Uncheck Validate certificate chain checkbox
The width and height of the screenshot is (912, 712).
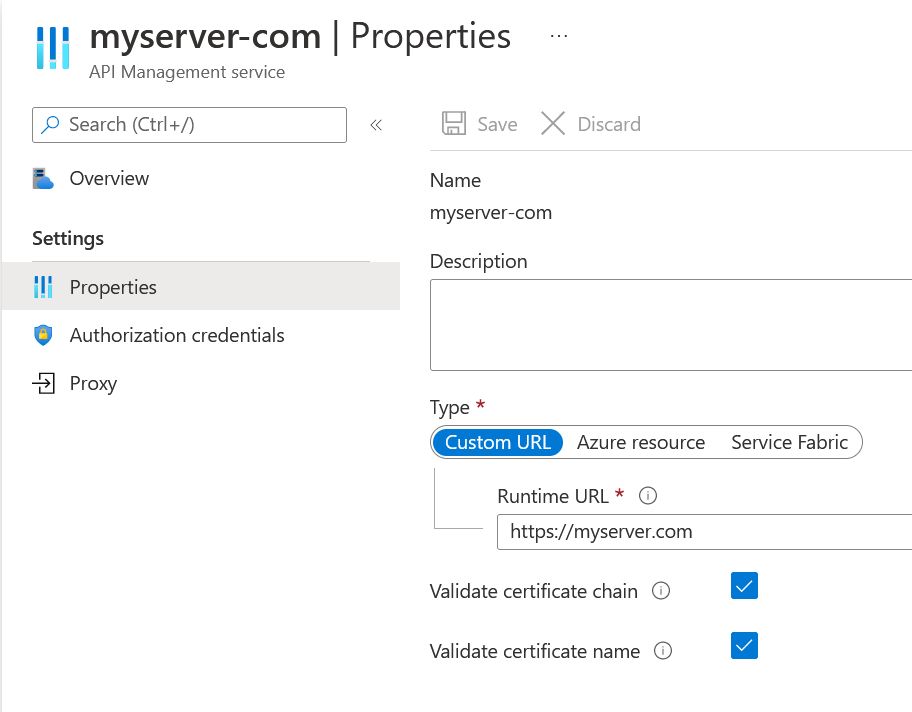(x=744, y=586)
